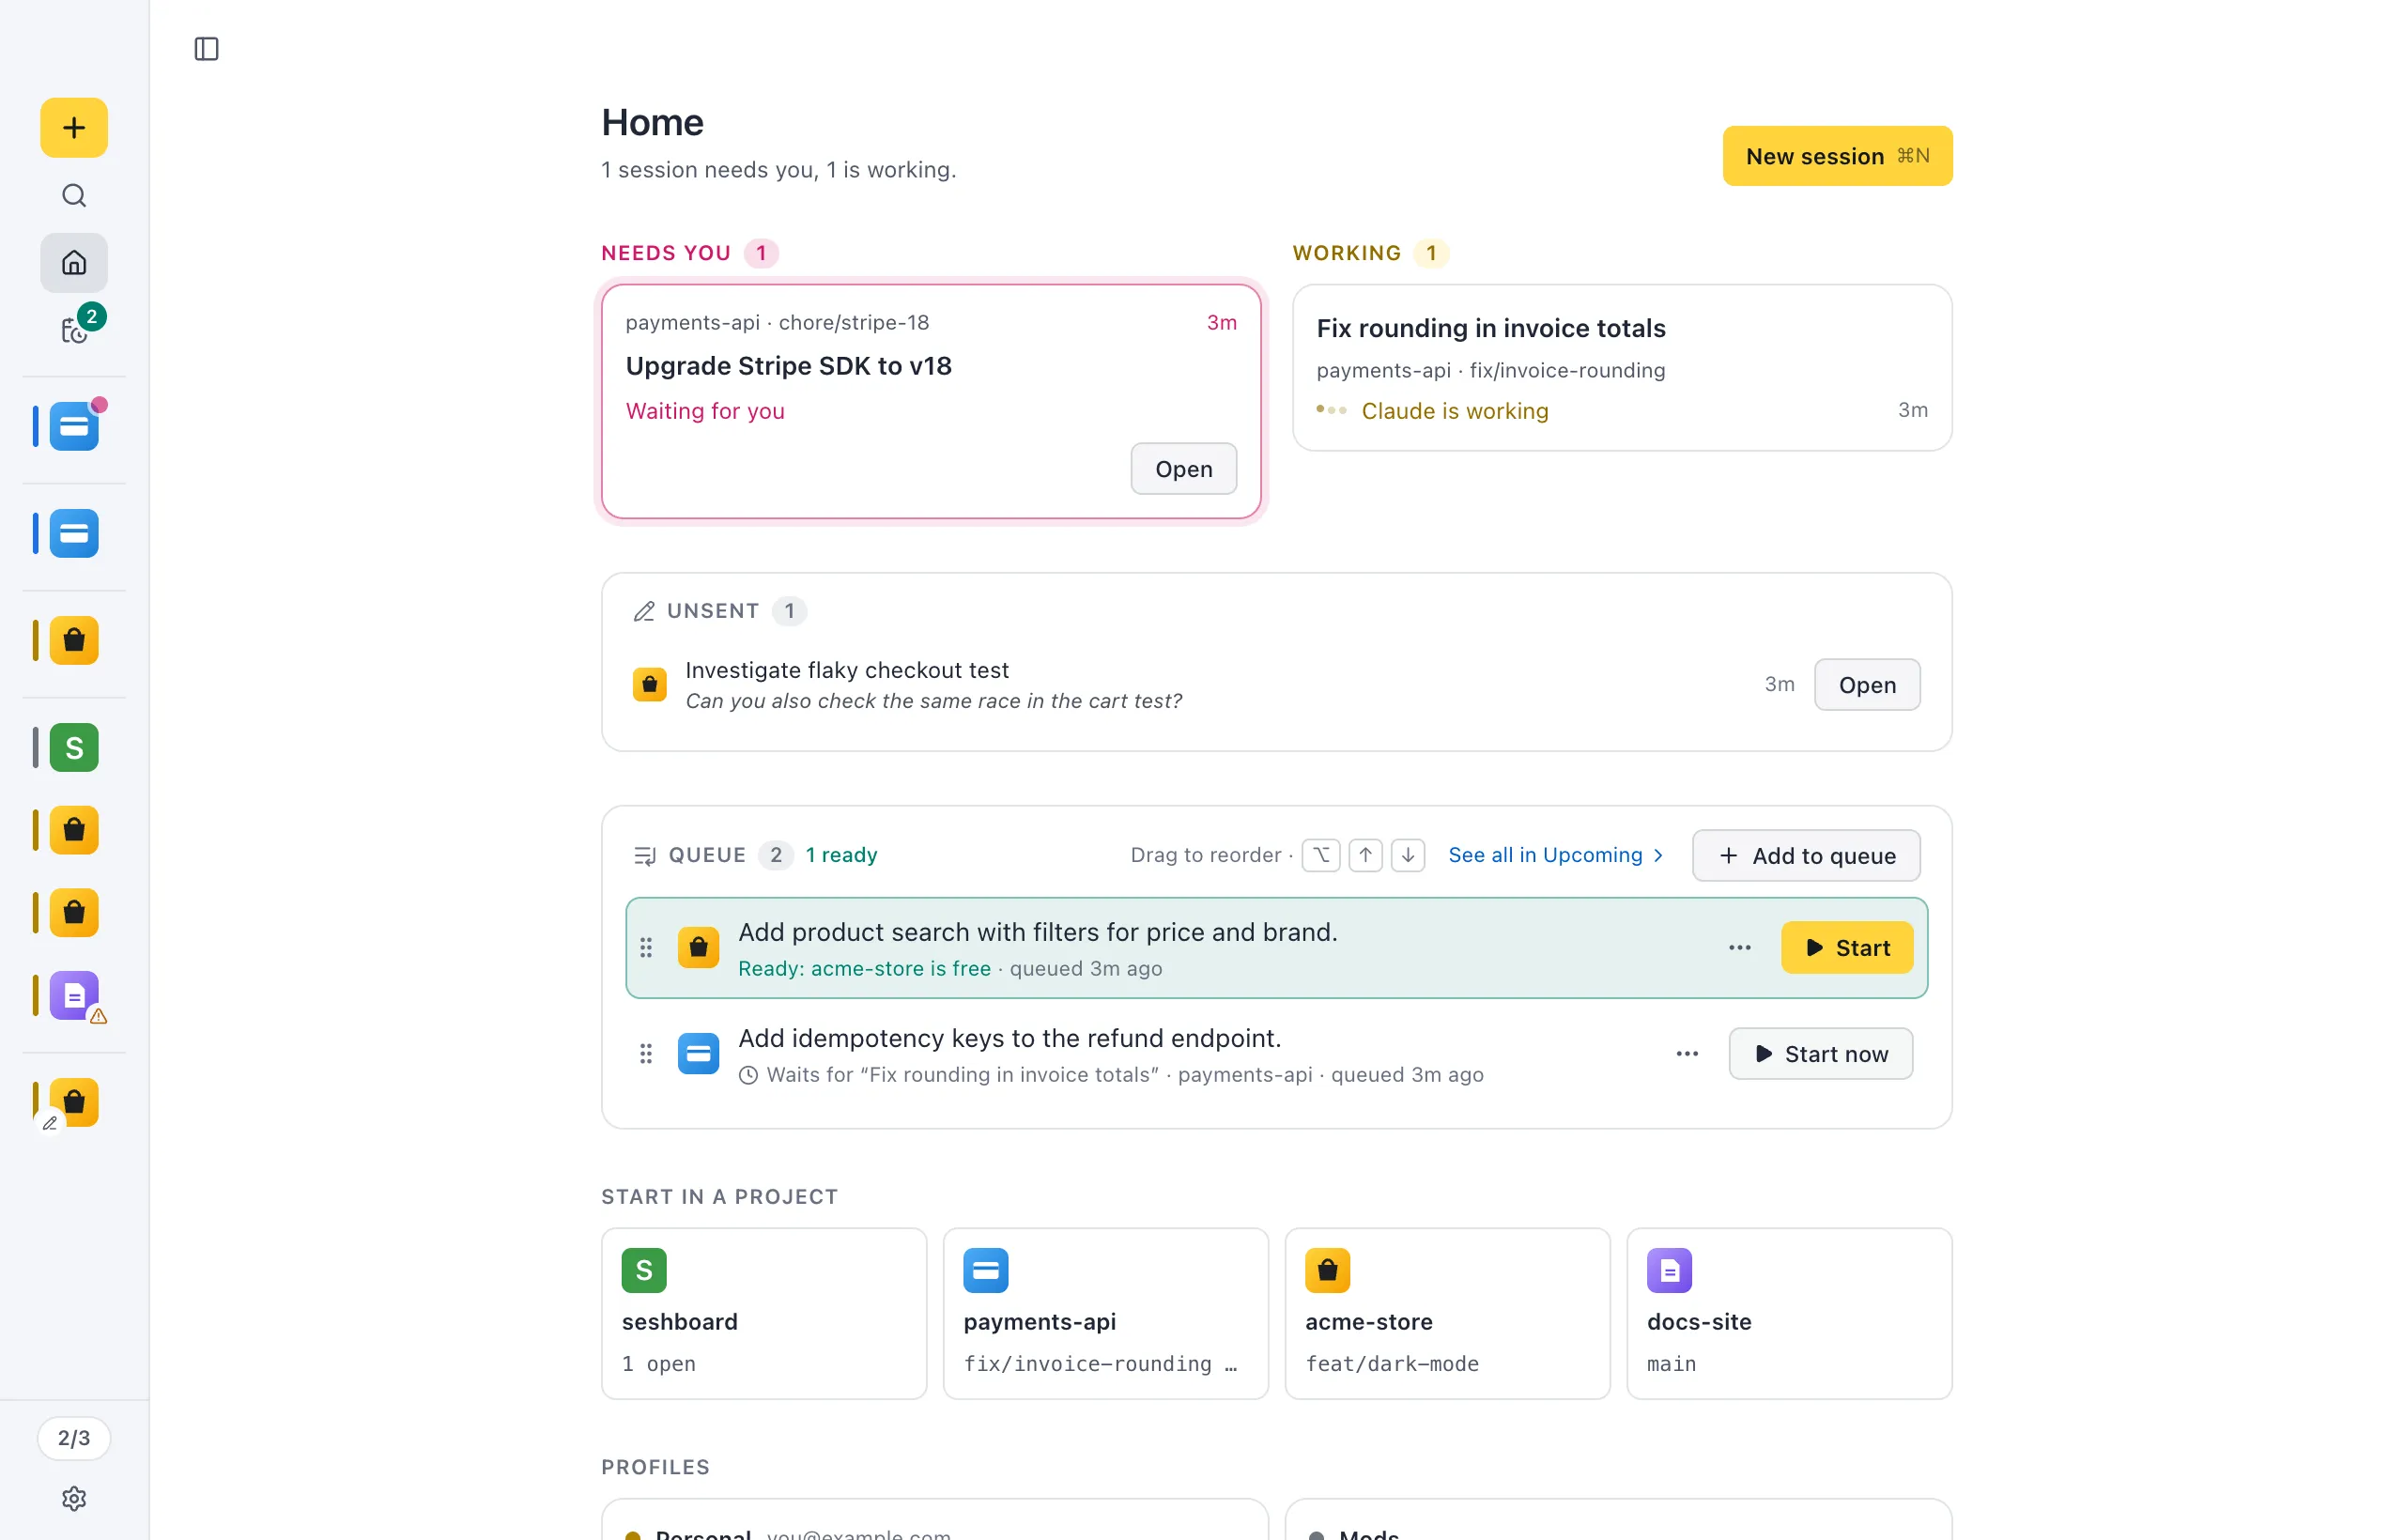Viewport: 2404px width, 1540px height.
Task: Open settings gear icon
Action: (x=74, y=1498)
